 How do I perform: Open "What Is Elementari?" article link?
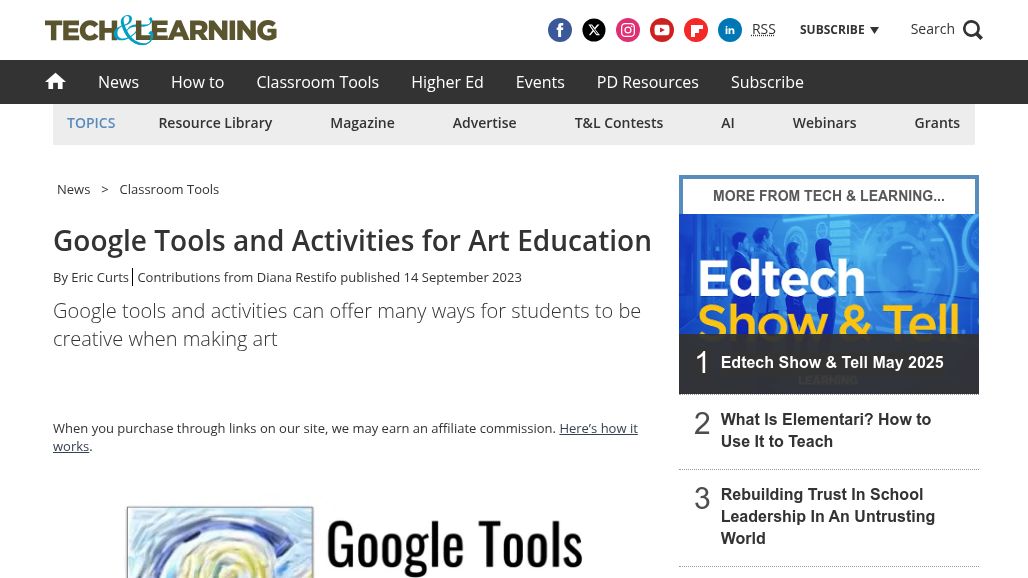click(825, 430)
